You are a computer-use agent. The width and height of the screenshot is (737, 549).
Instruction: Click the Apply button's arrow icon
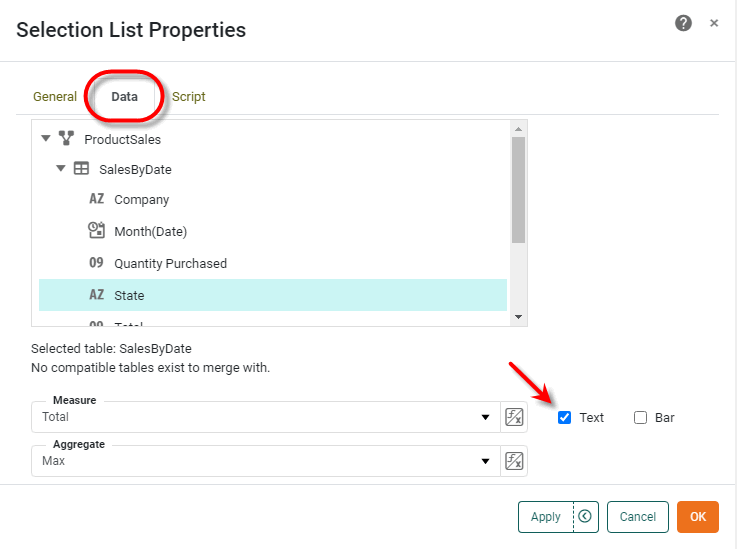585,517
